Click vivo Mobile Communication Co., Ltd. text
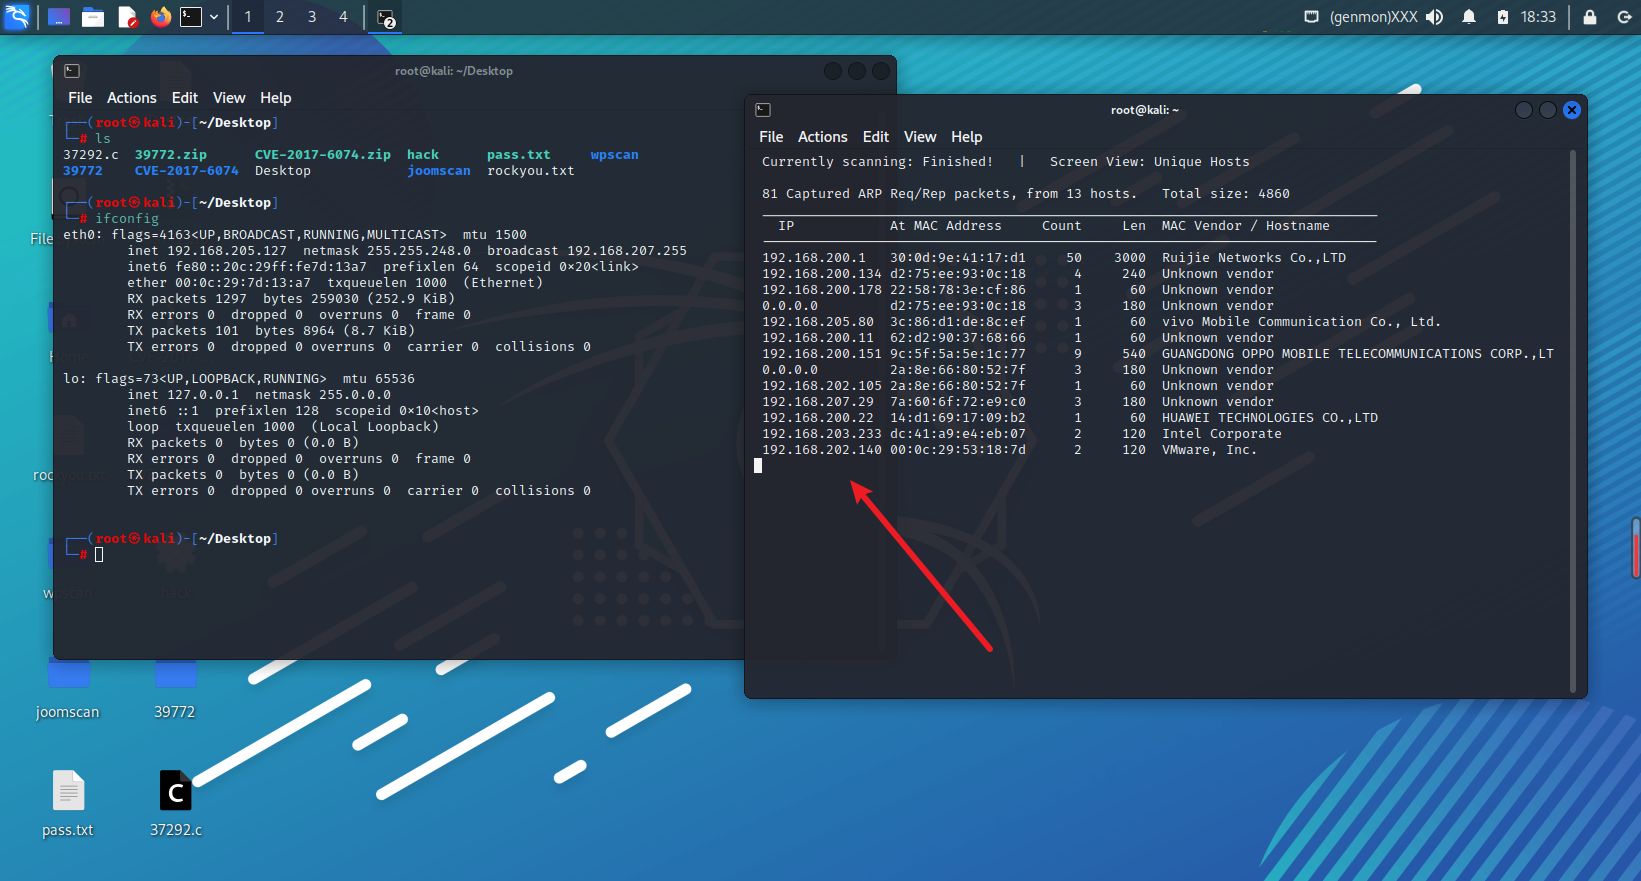Screen dimensions: 1641x881 1301,322
